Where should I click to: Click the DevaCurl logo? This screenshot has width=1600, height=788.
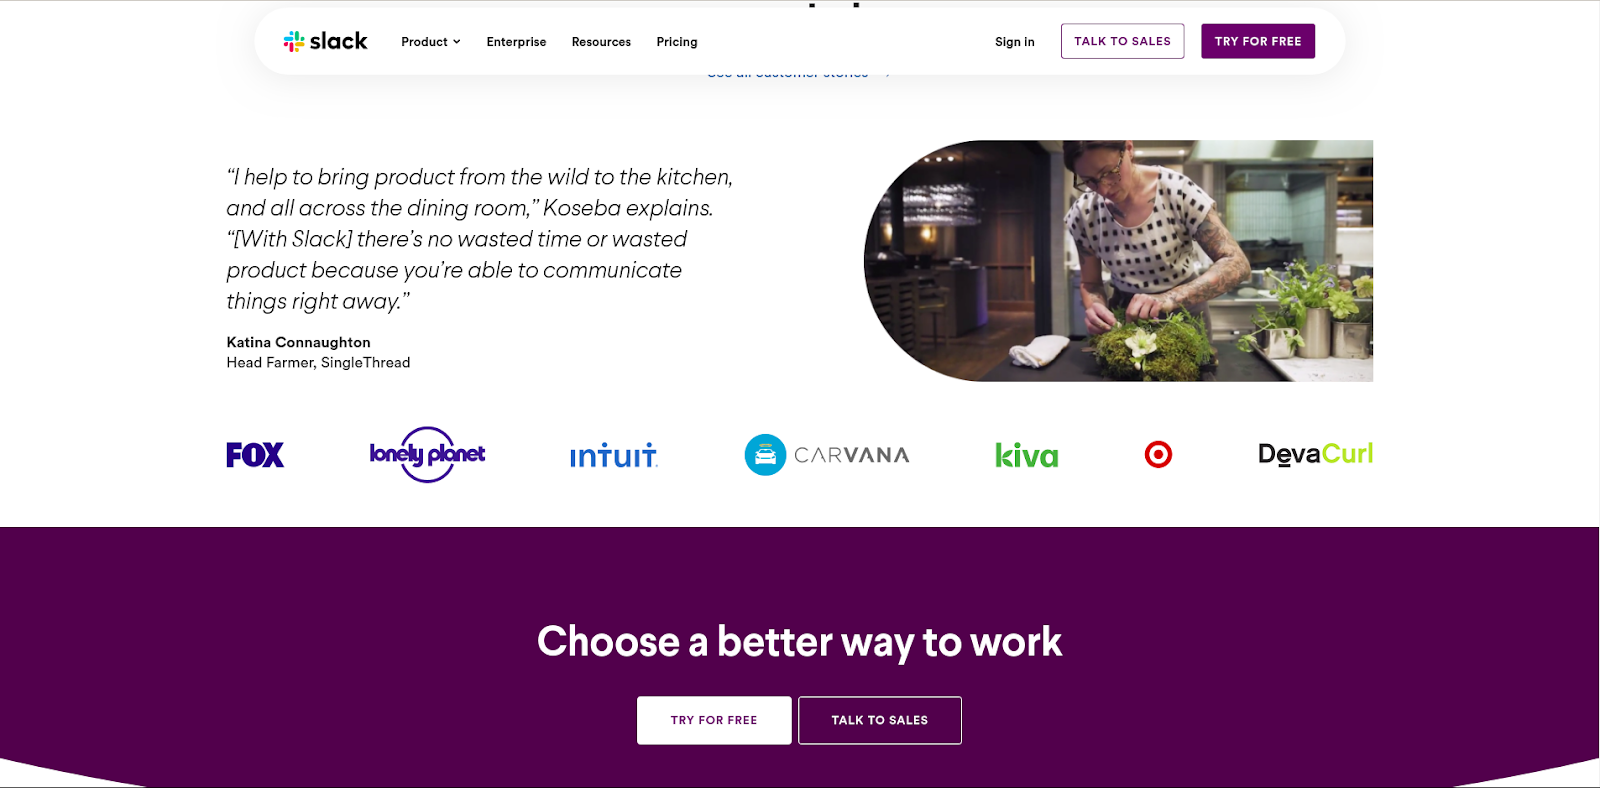(1315, 454)
